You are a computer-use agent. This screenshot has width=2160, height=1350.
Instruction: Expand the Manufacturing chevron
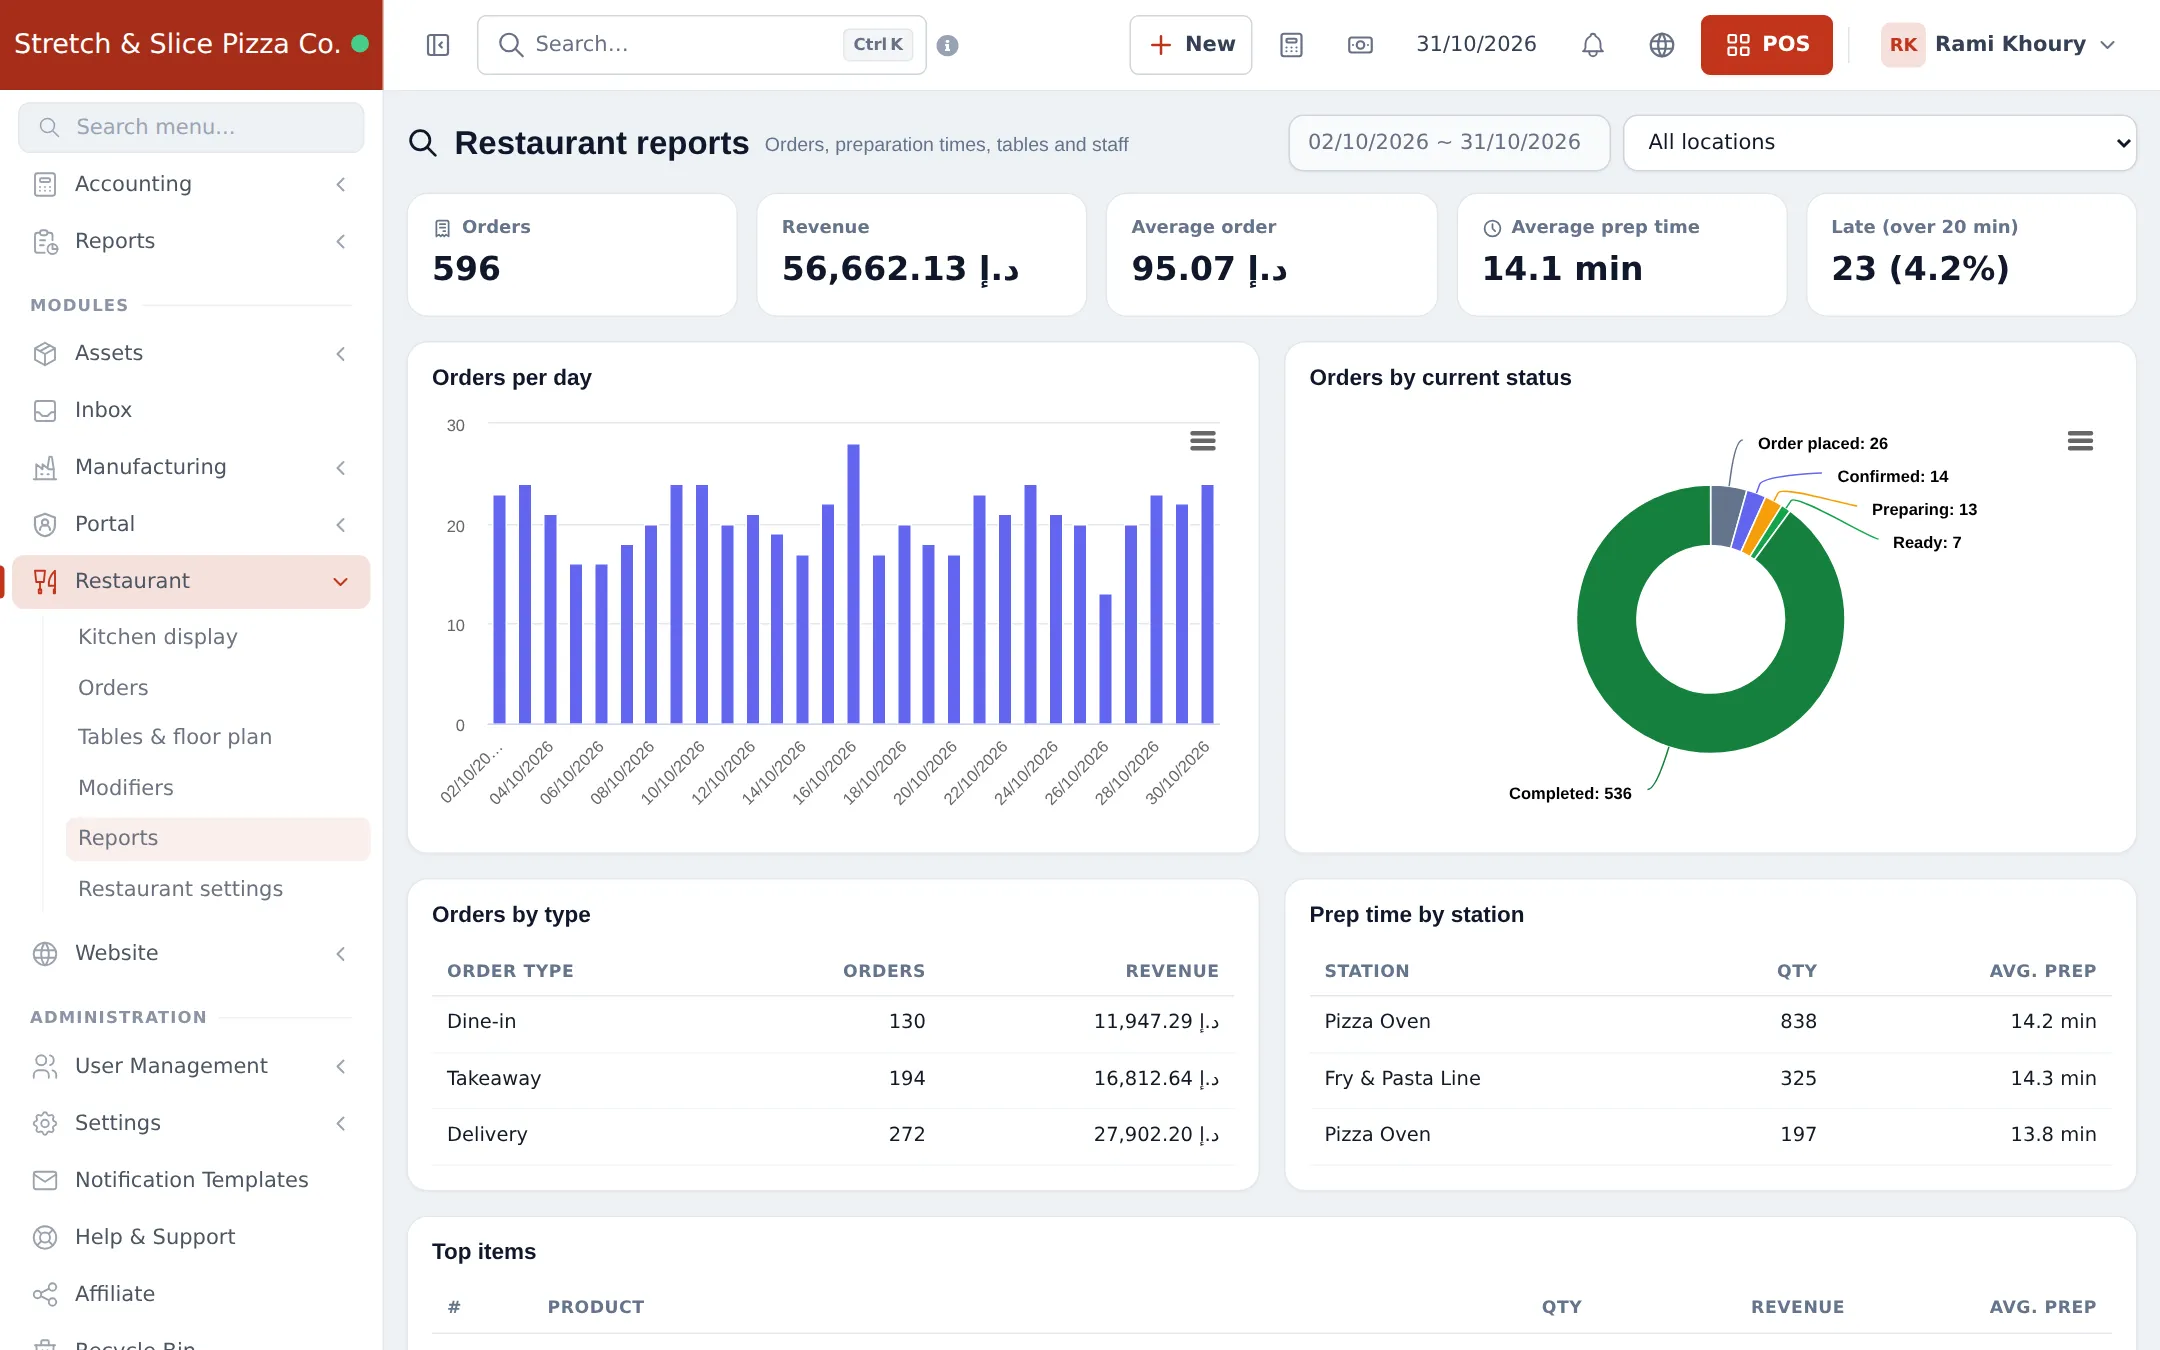click(341, 467)
